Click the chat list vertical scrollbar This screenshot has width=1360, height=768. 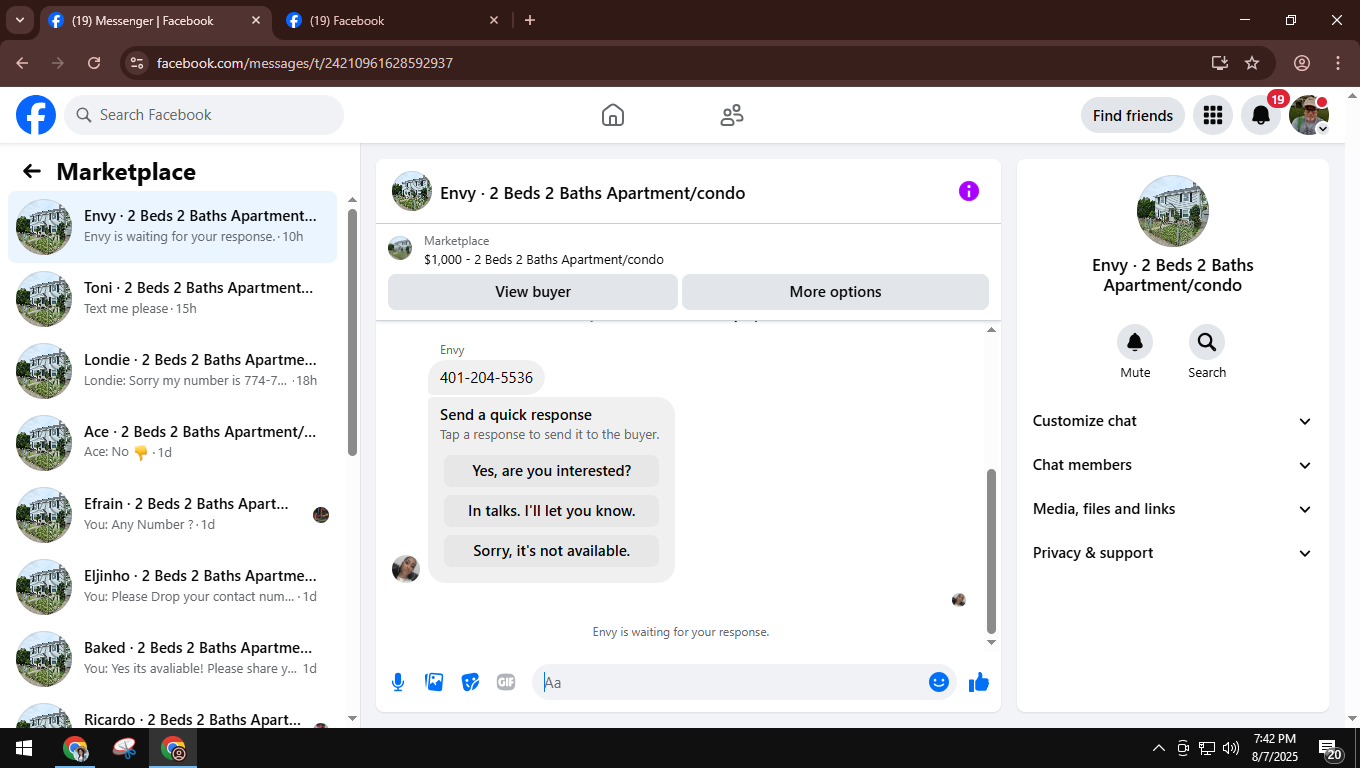tap(352, 332)
